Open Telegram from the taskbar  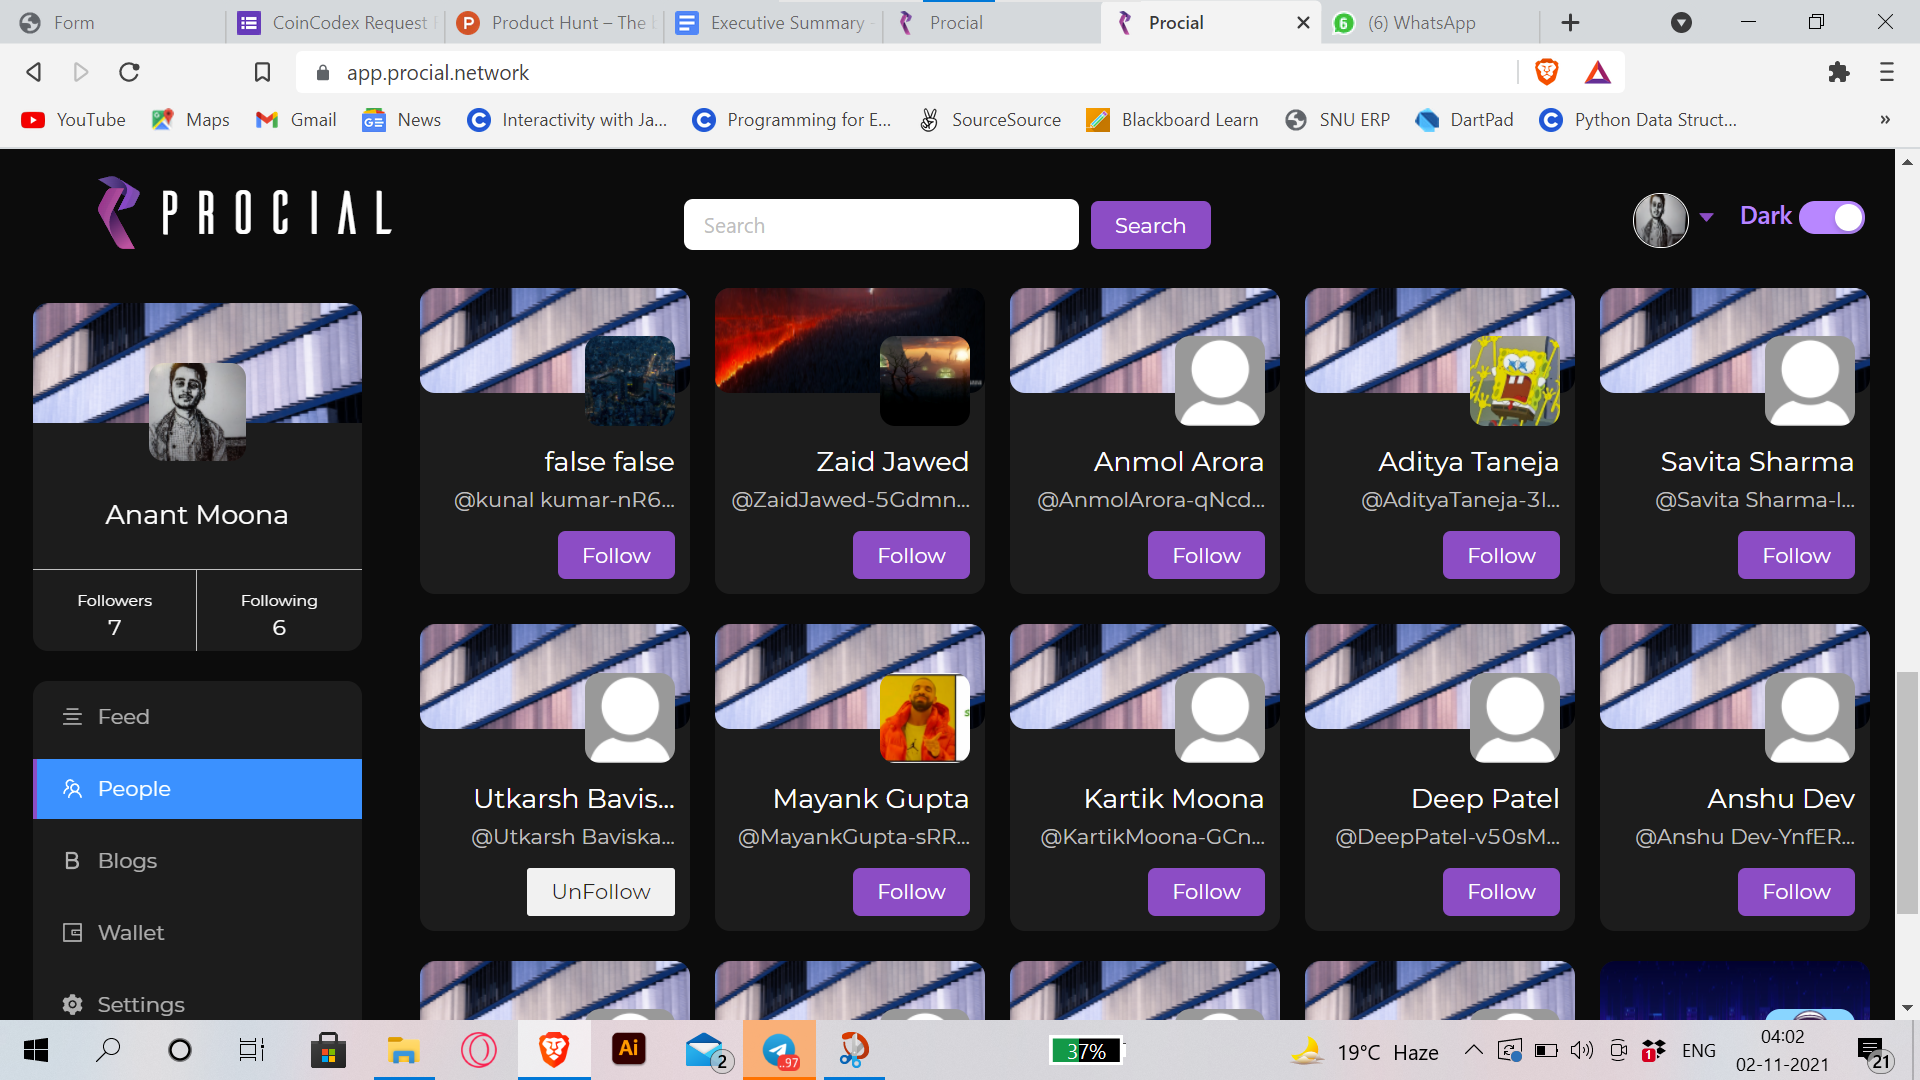click(x=780, y=1050)
